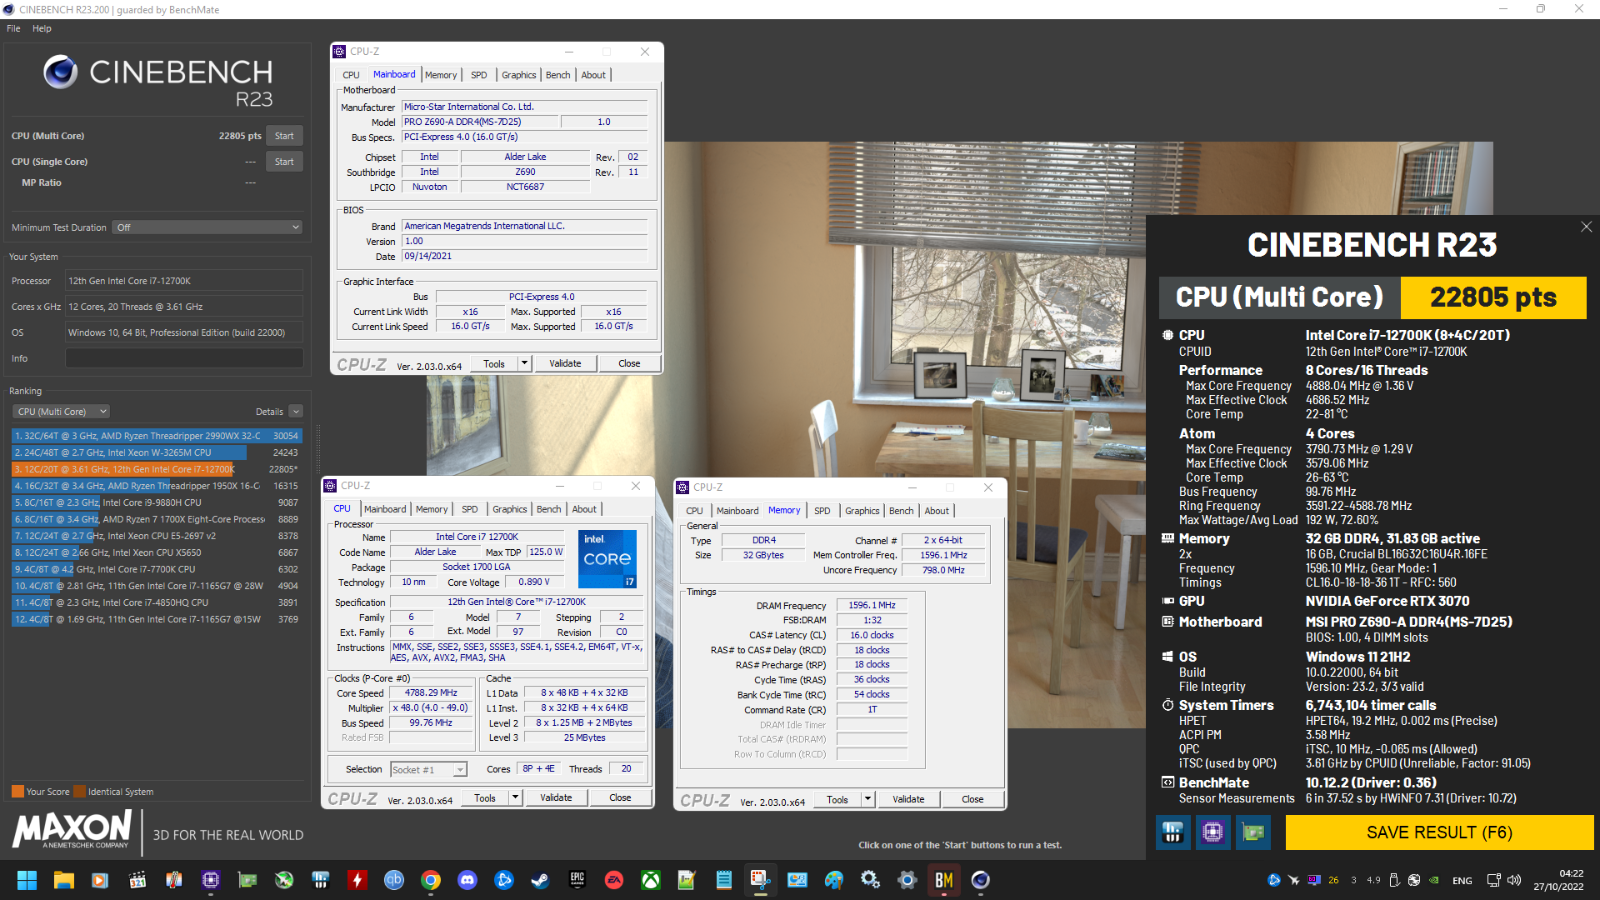Click the Info input field in Cinebench
Image resolution: width=1600 pixels, height=900 pixels.
click(184, 358)
